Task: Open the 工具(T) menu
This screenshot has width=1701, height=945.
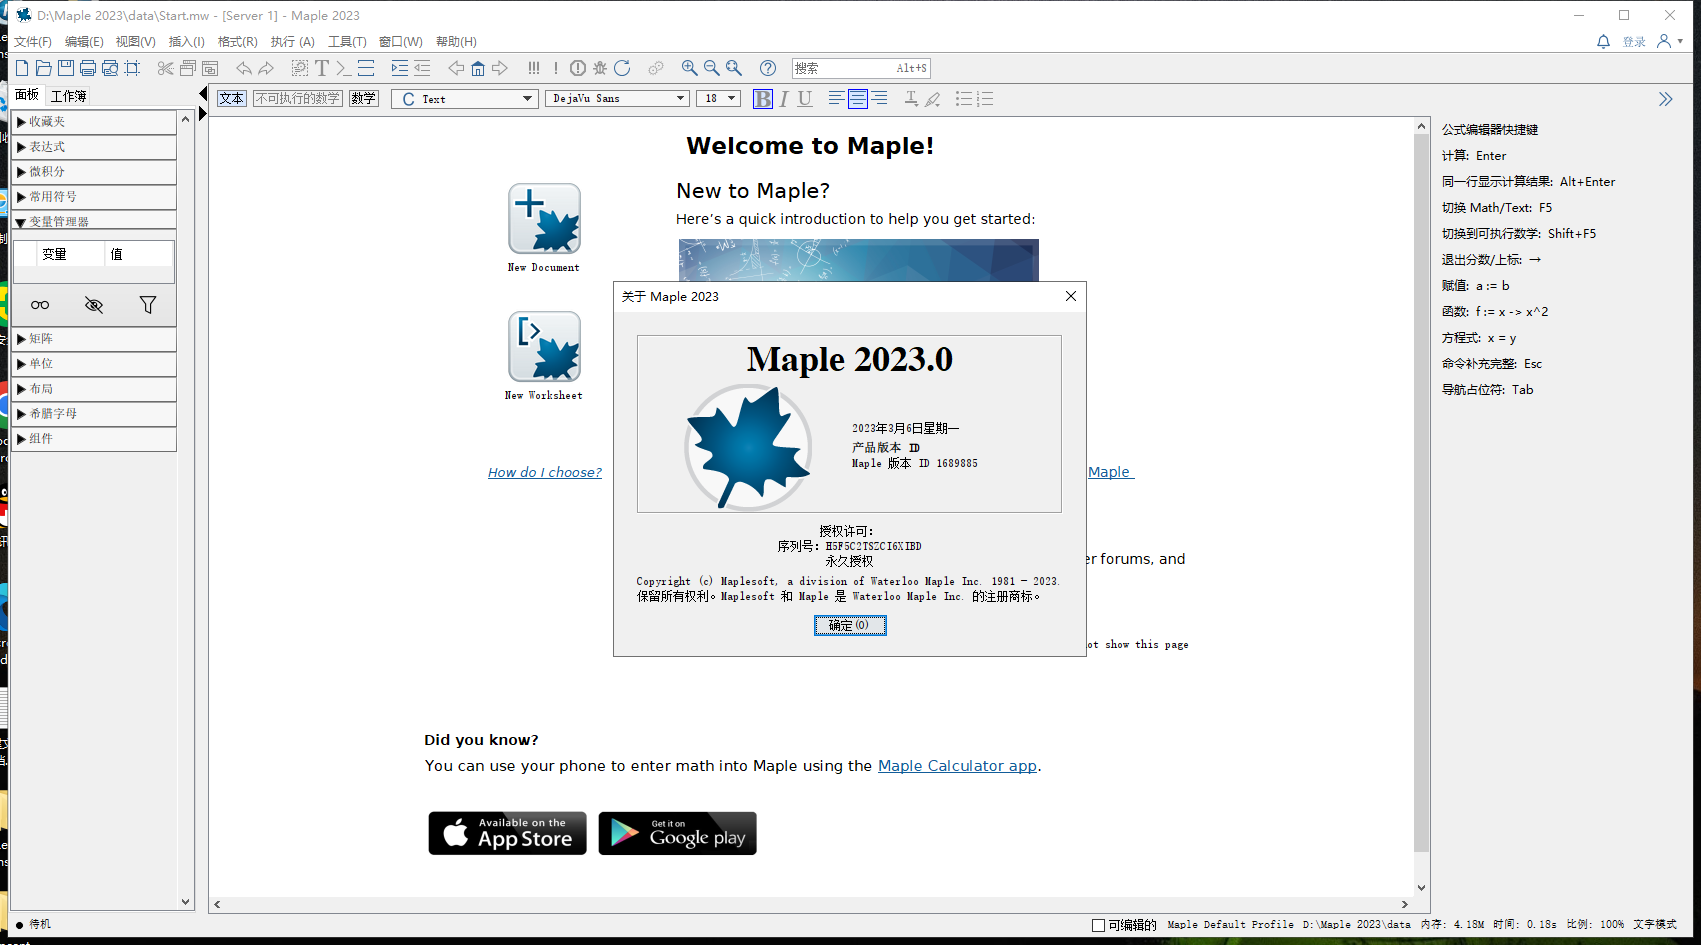Action: click(347, 41)
